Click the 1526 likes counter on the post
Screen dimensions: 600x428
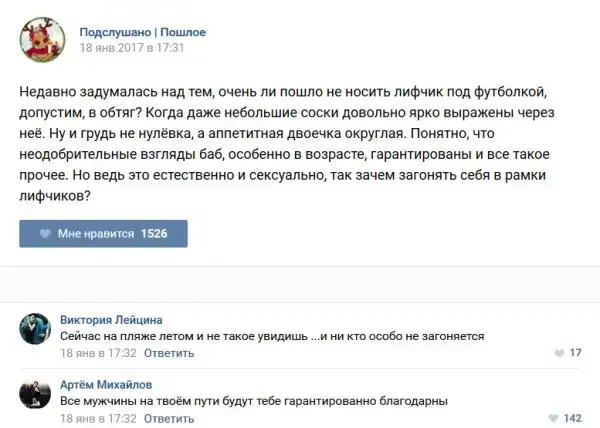tap(154, 233)
